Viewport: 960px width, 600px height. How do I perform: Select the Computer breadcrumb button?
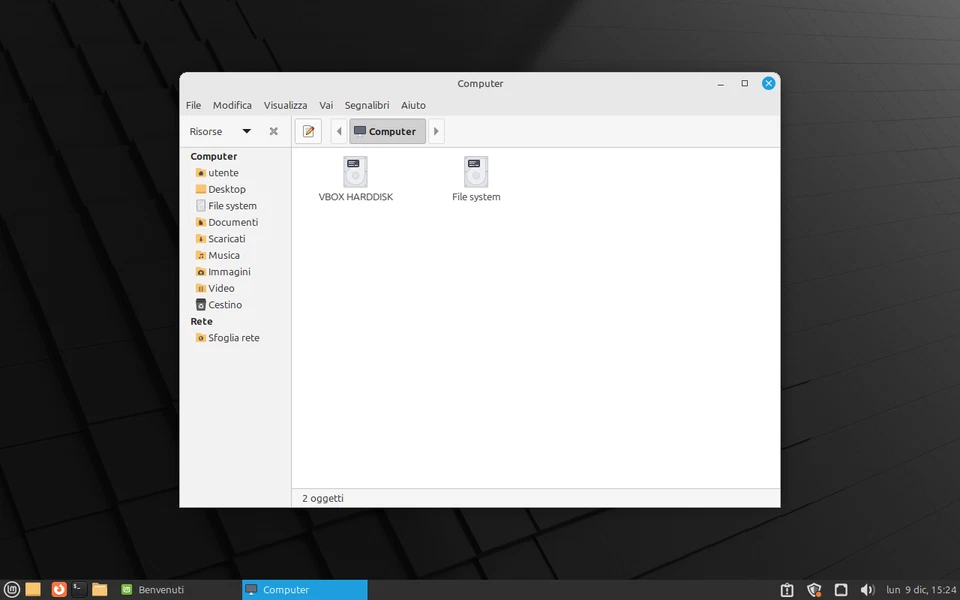[x=387, y=131]
